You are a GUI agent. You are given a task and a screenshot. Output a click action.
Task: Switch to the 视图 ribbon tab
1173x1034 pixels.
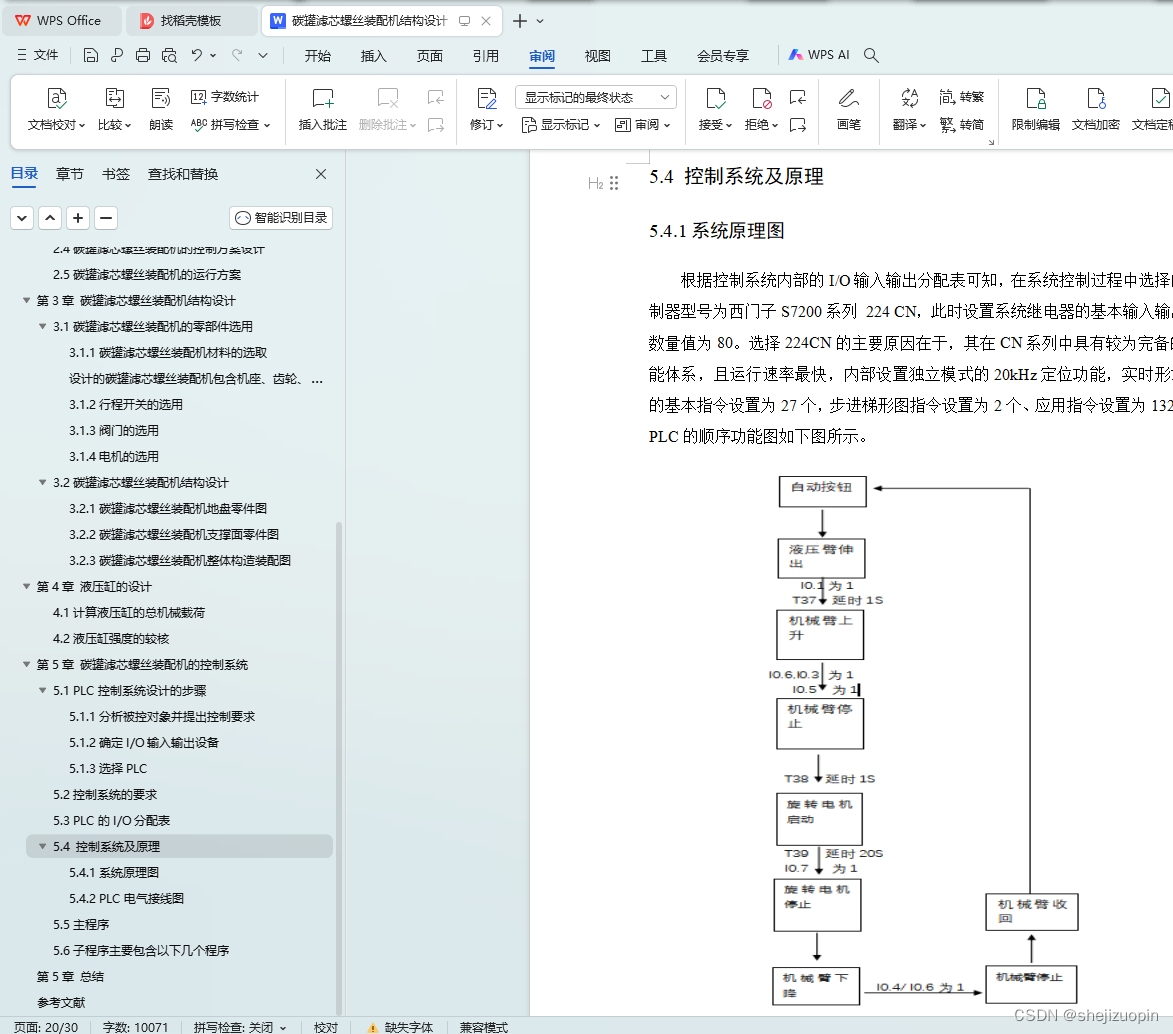tap(597, 55)
